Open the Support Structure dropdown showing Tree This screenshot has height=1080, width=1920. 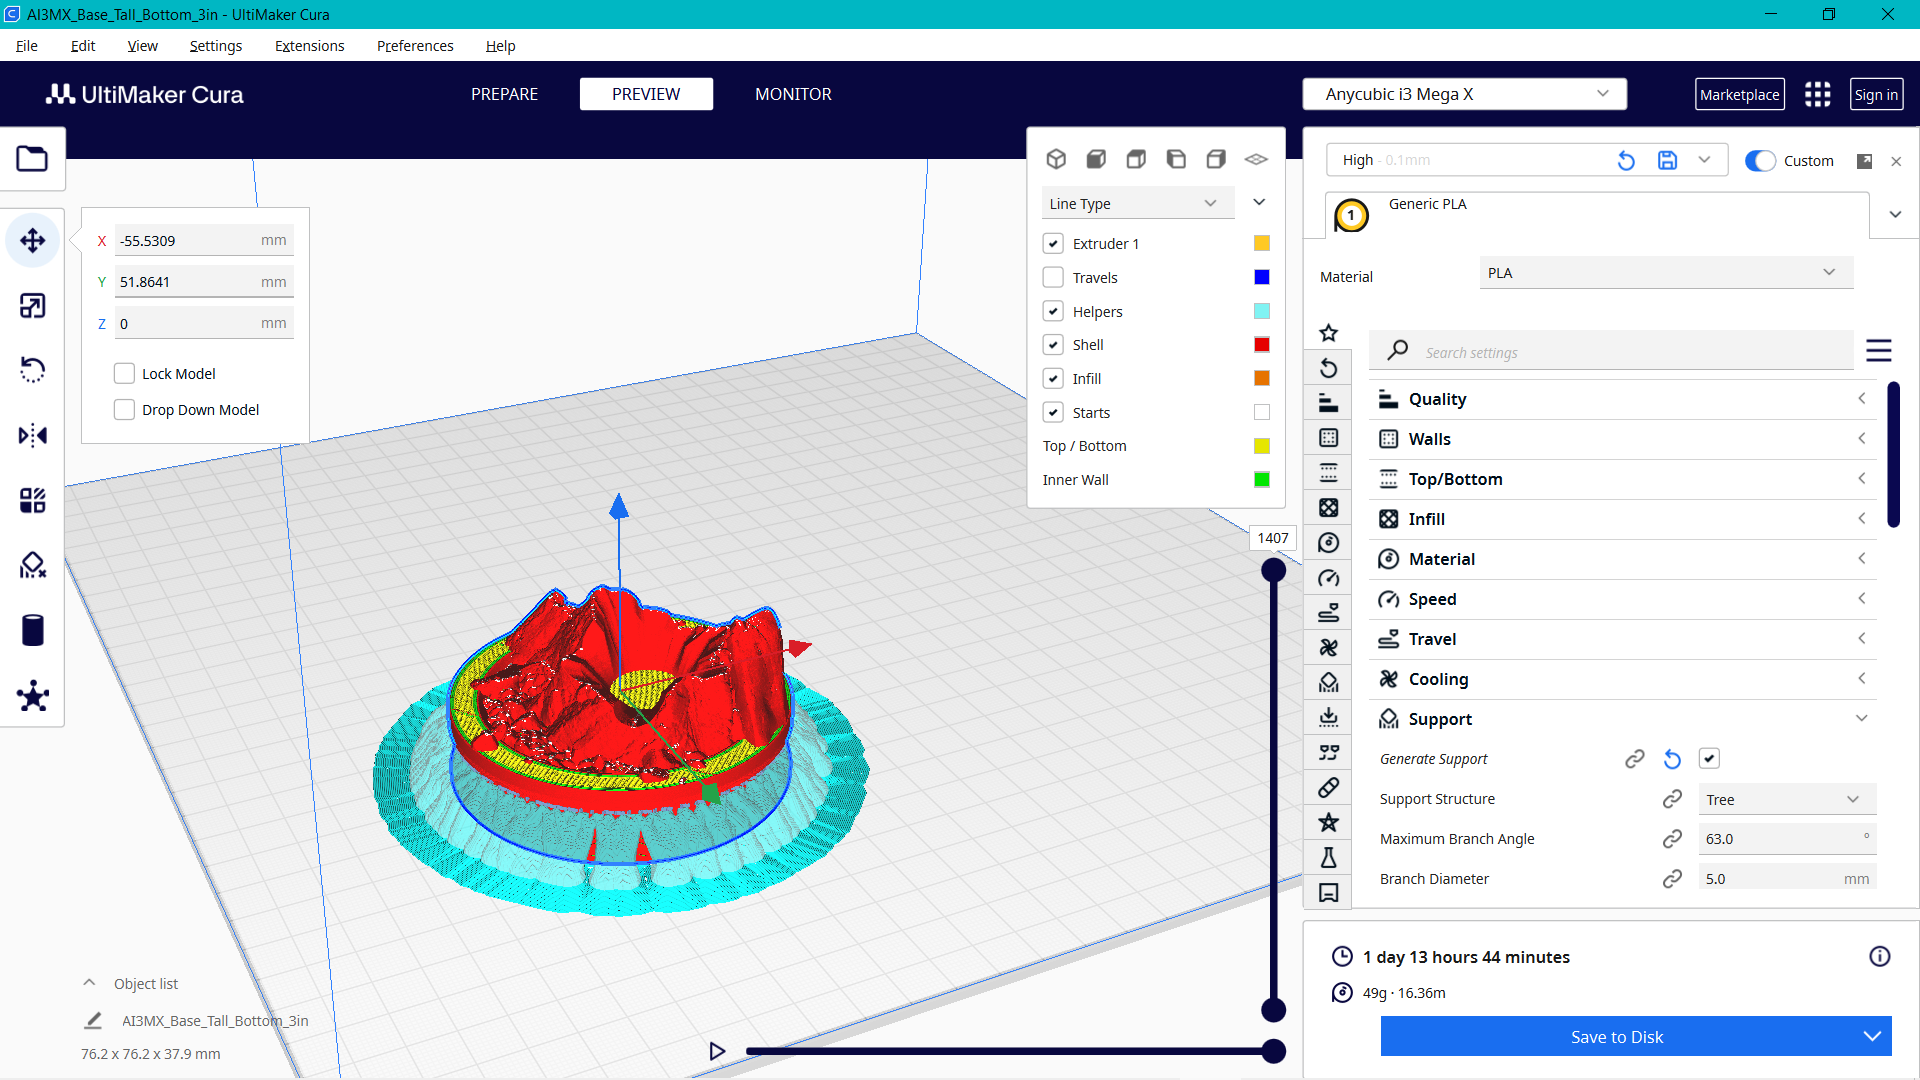[1786, 799]
